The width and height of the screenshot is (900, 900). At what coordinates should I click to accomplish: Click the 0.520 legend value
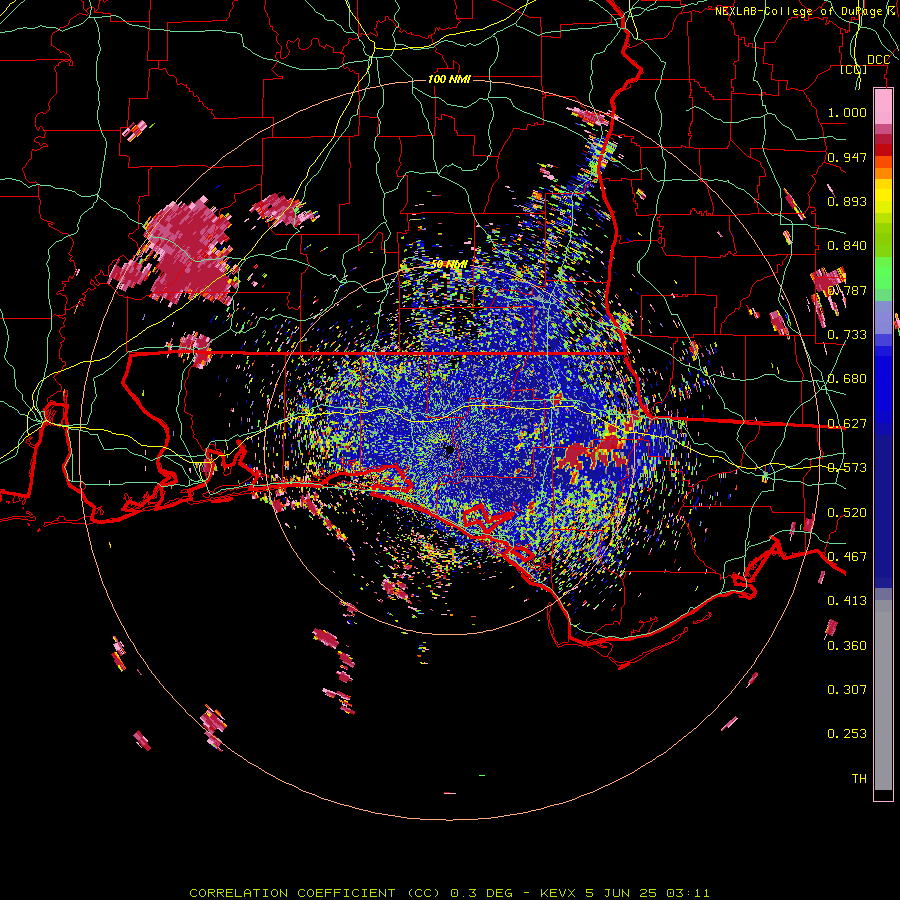coord(847,513)
